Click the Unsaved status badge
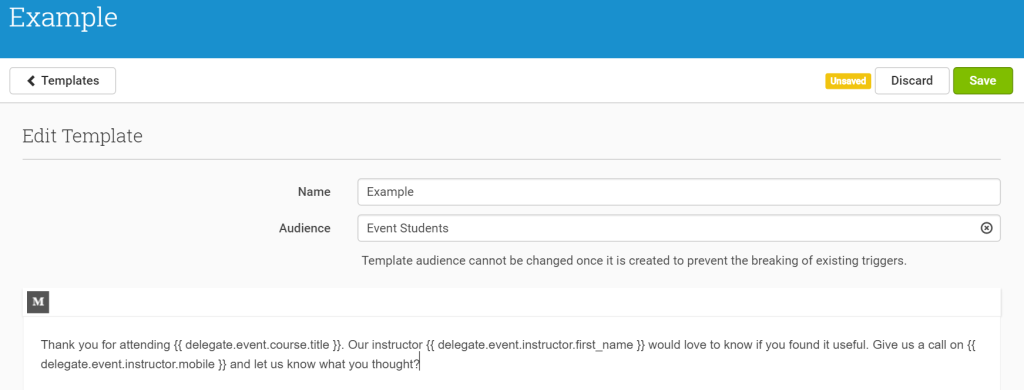Screen dimensions: 1024x390 click(x=848, y=81)
